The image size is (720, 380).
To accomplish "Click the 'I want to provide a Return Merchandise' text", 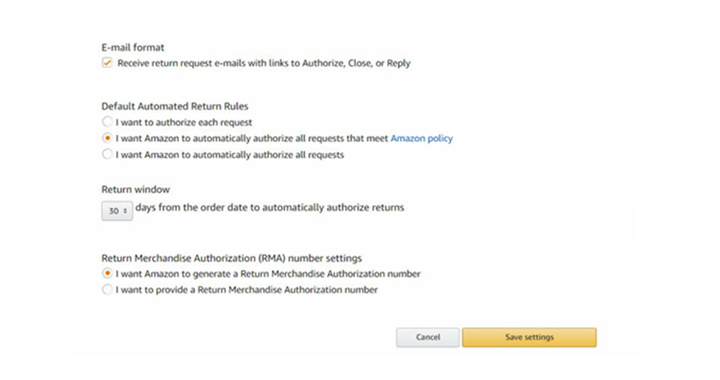I will click(x=247, y=290).
